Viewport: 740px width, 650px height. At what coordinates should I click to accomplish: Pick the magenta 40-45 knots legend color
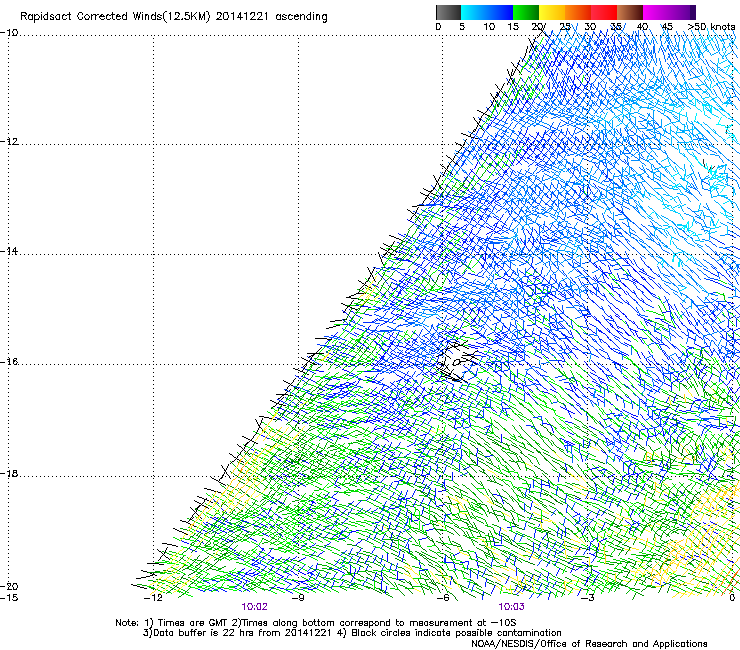click(656, 12)
